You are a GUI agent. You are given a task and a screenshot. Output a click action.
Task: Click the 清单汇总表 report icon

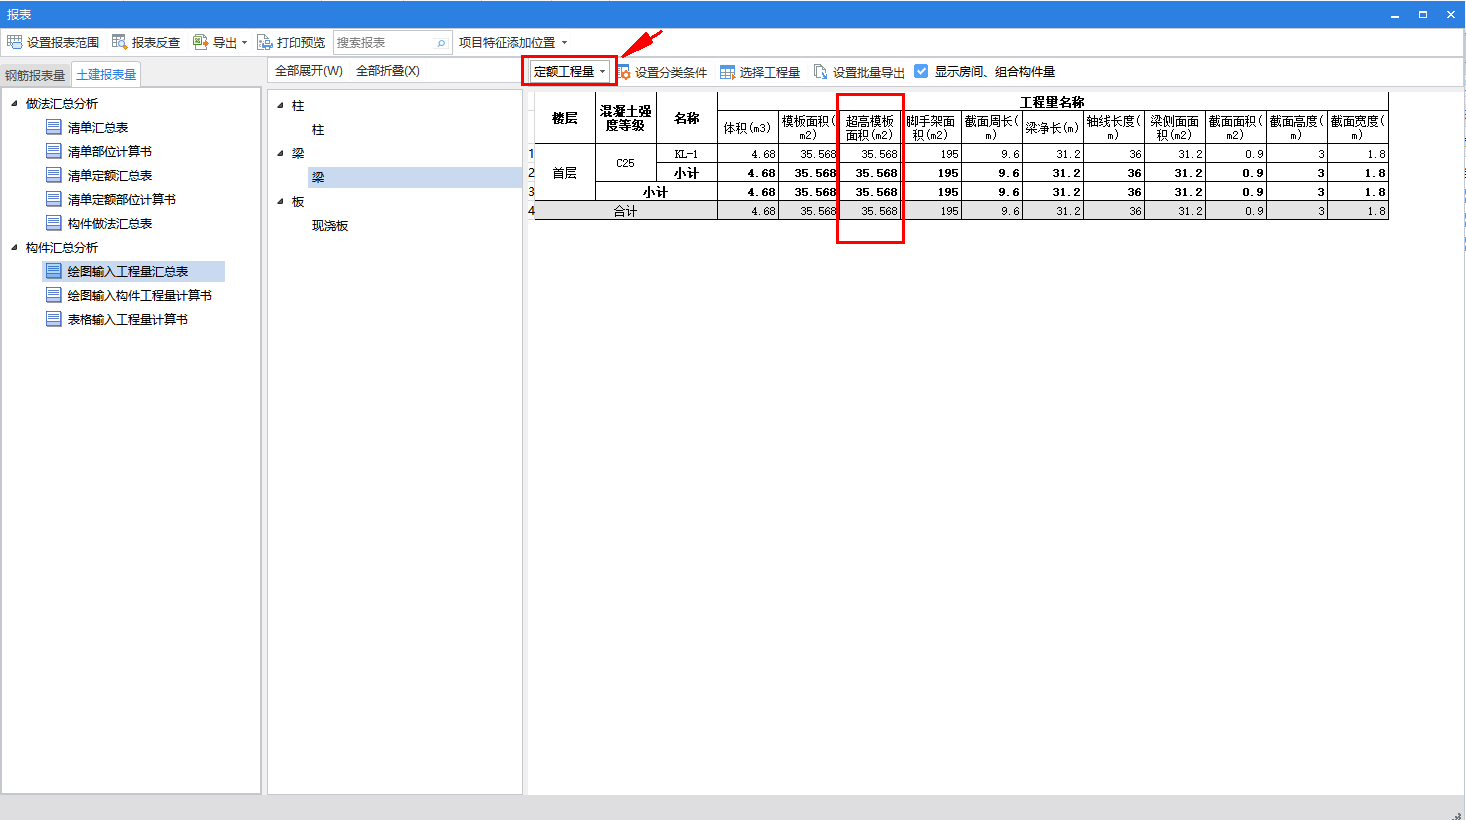54,127
